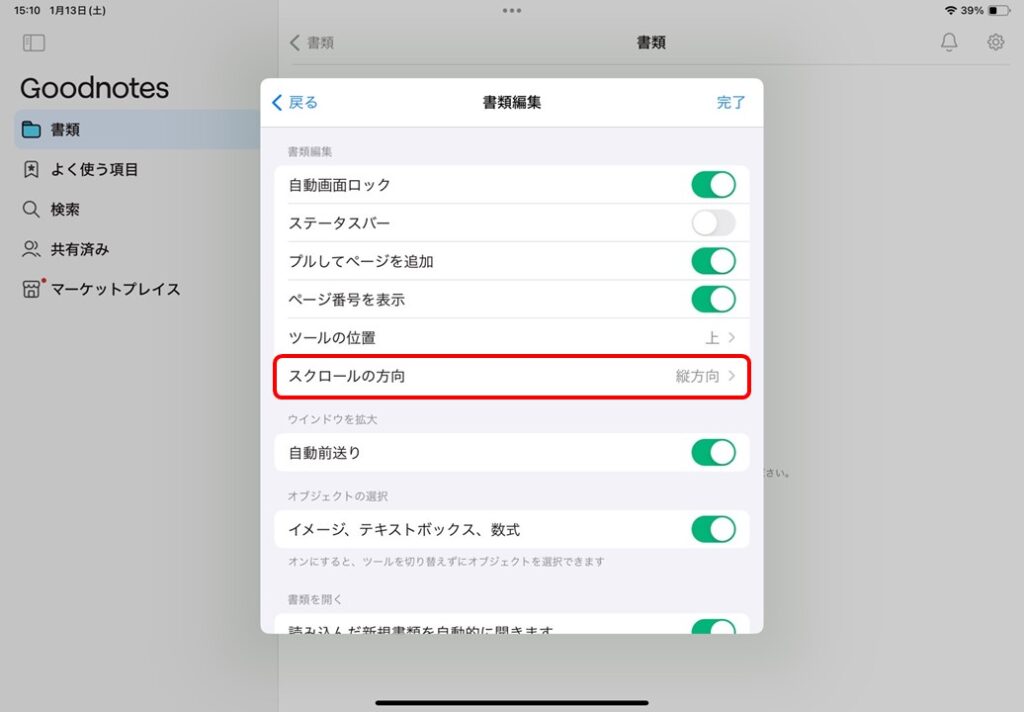This screenshot has width=1024, height=712.
Task: Toggle プルしてページを追加 switch
Action: pos(713,261)
